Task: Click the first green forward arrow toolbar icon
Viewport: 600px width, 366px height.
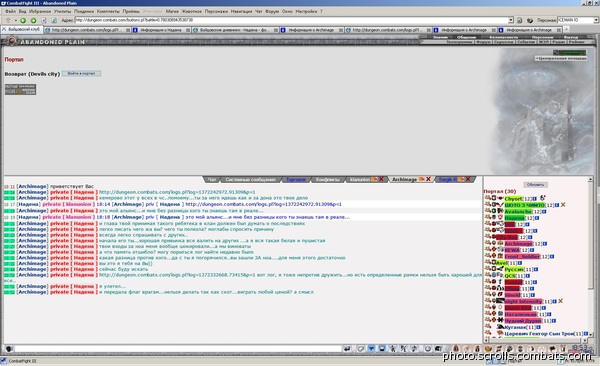Action: [23, 20]
